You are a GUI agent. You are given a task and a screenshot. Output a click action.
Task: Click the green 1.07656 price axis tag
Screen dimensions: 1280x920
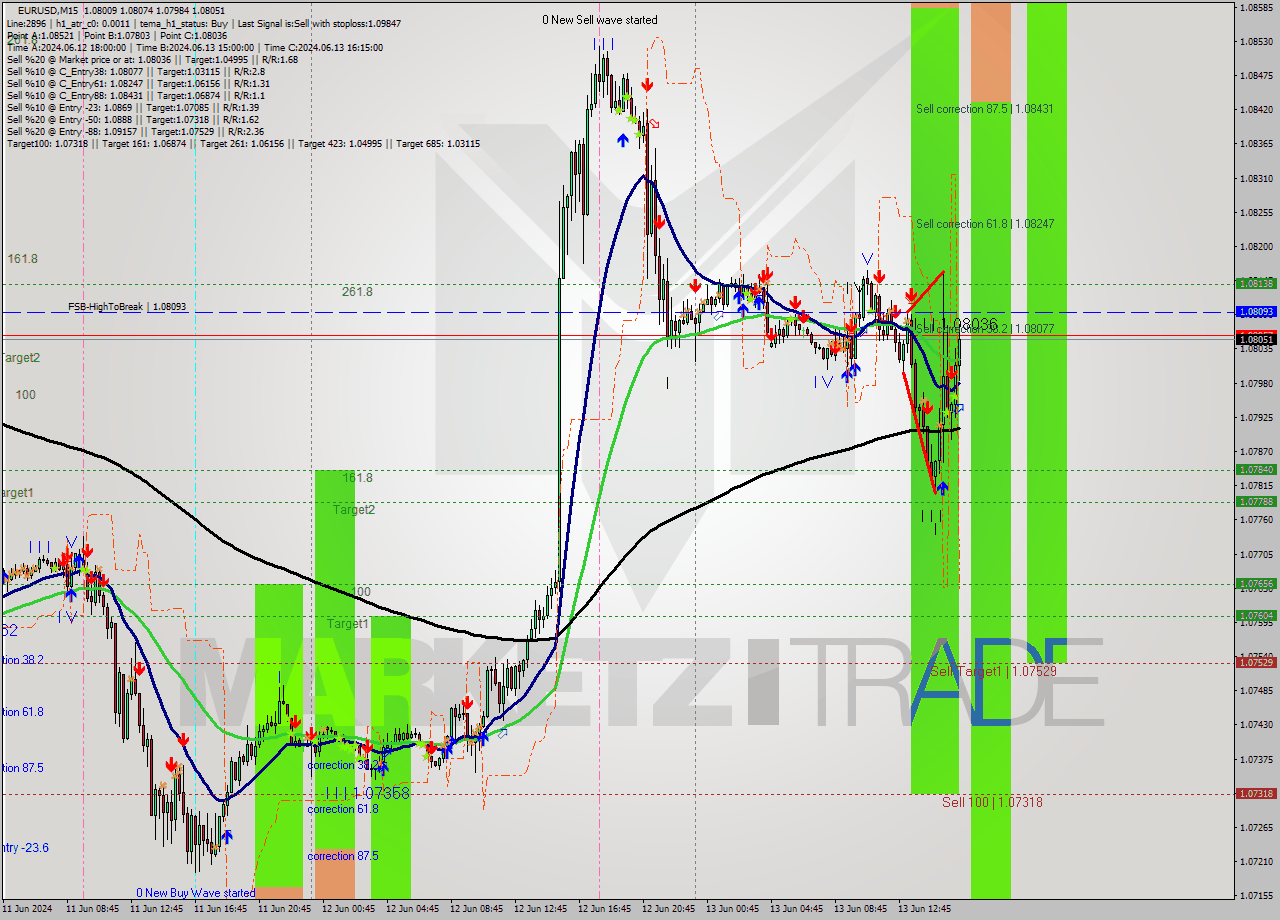[1256, 583]
